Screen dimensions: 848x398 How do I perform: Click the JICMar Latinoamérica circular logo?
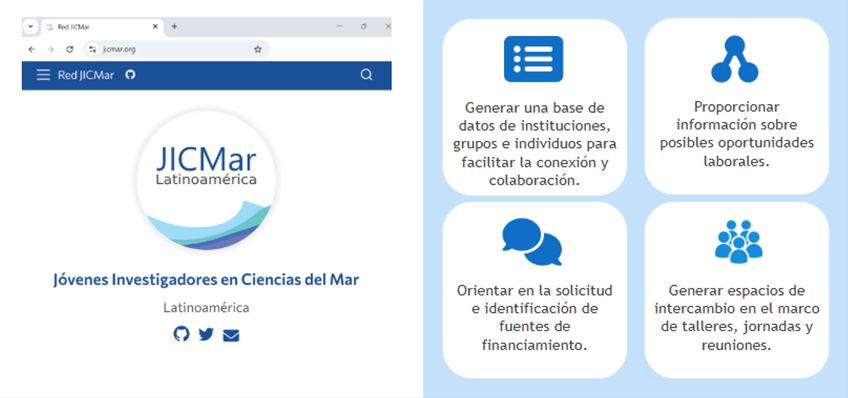(207, 182)
